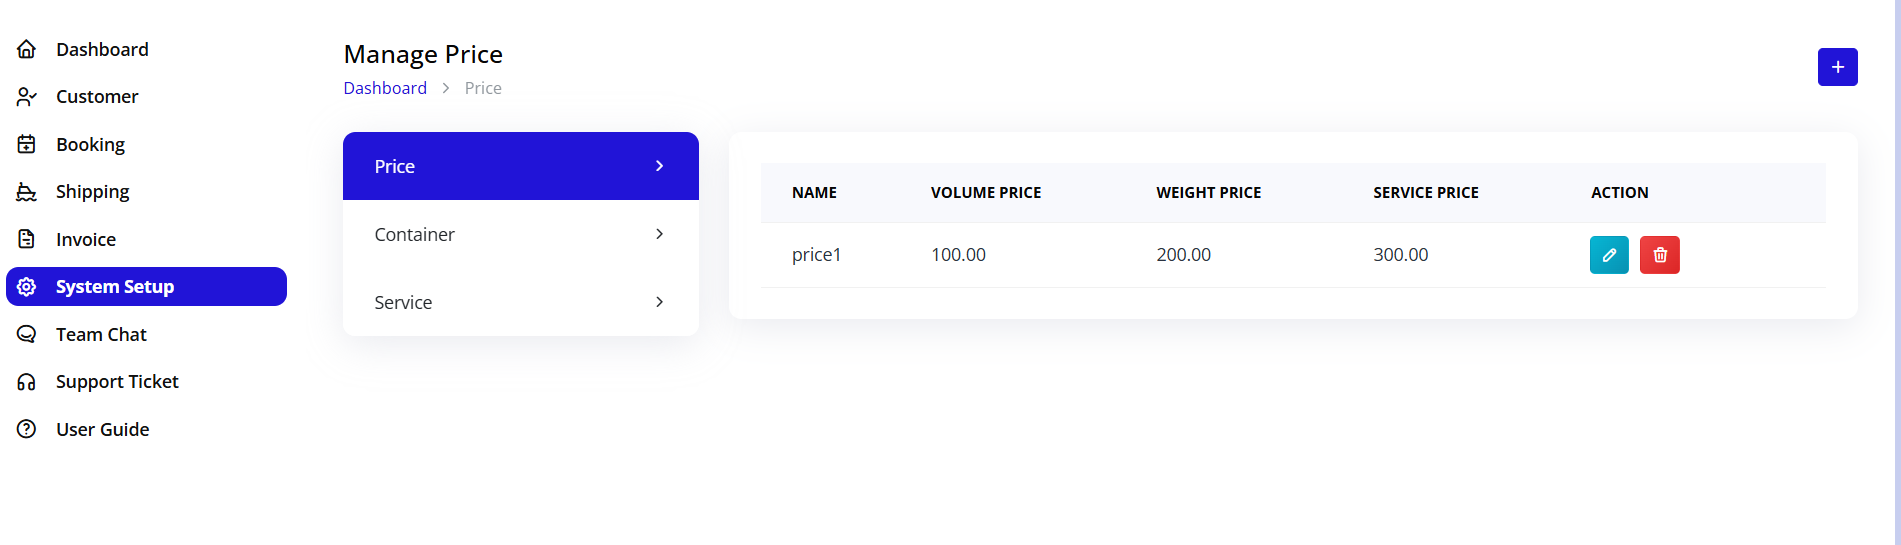Click the Support Ticket headset icon

point(27,382)
